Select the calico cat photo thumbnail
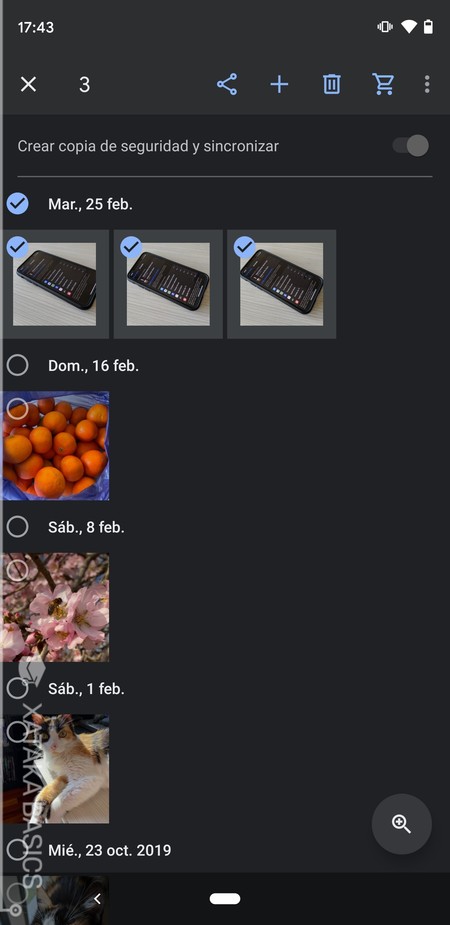 (56, 769)
